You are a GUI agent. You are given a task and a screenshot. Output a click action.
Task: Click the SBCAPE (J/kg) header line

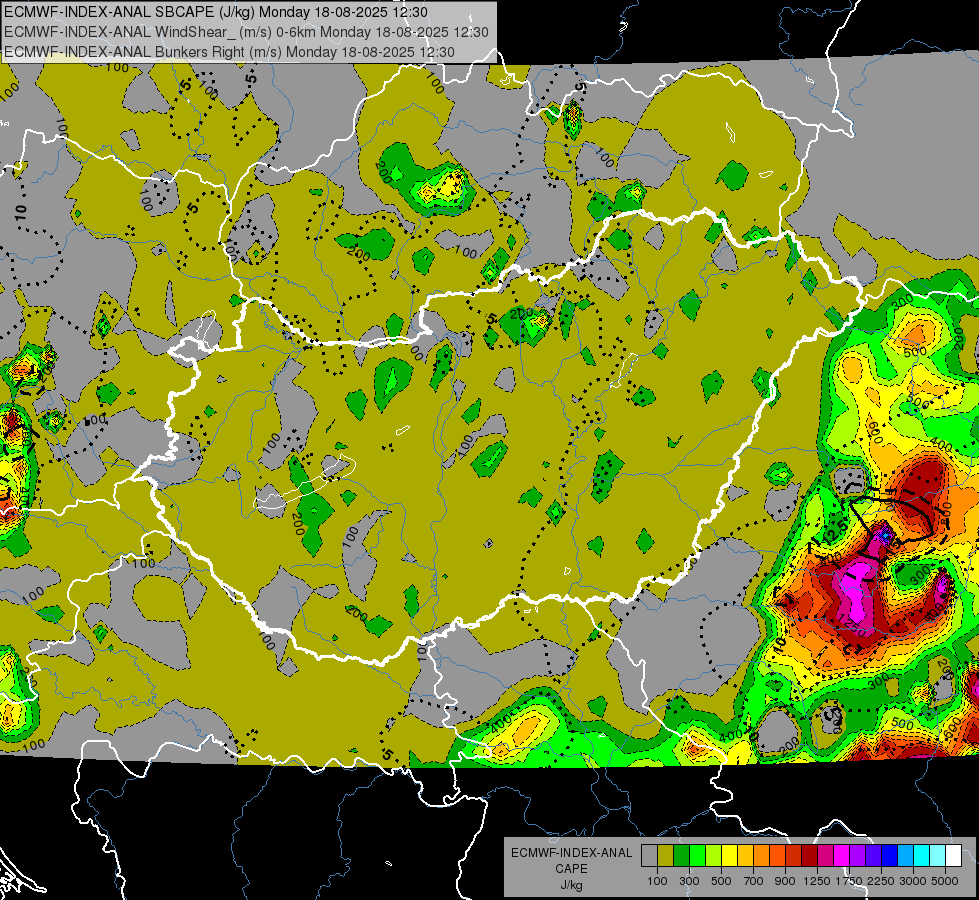point(215,12)
